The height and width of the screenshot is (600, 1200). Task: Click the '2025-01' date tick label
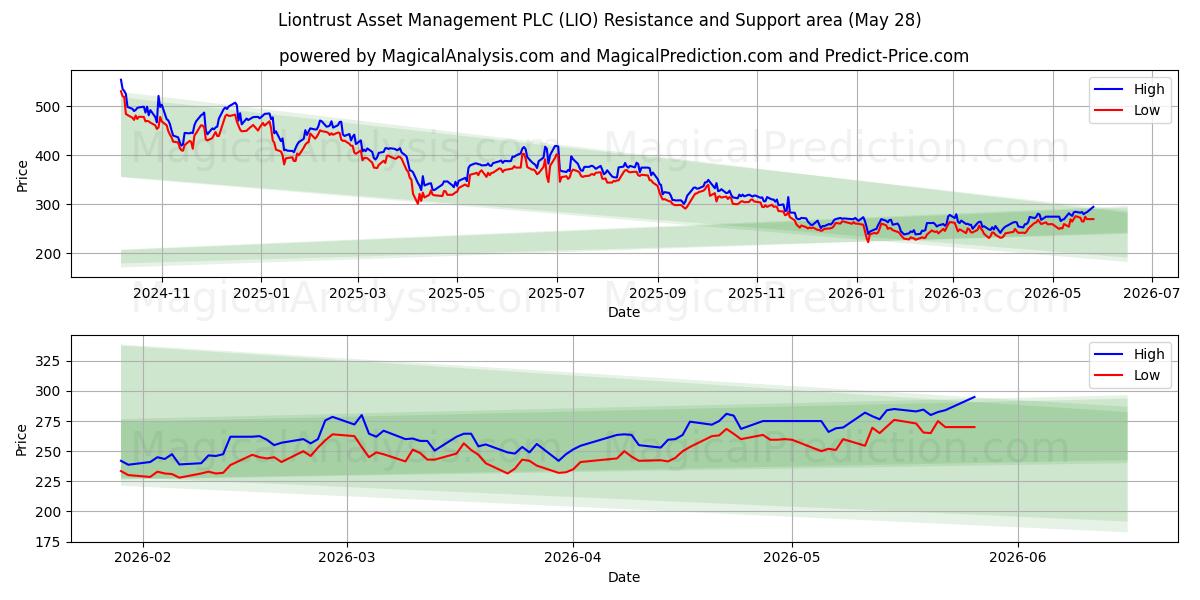point(261,294)
